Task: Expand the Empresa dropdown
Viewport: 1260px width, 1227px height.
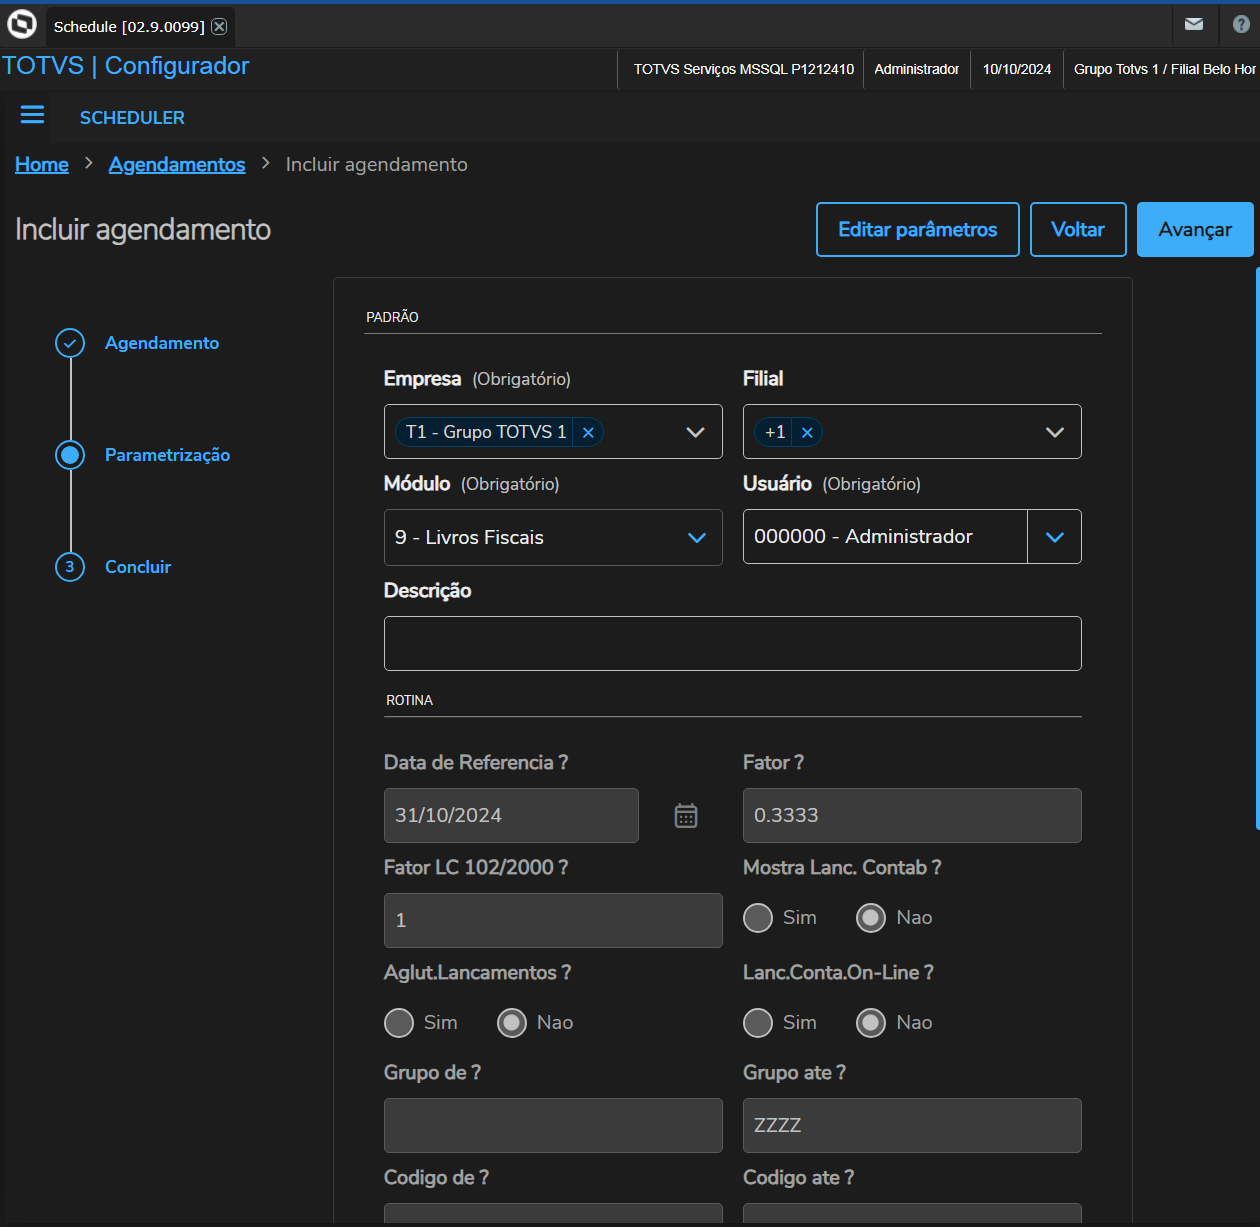Action: (x=695, y=432)
